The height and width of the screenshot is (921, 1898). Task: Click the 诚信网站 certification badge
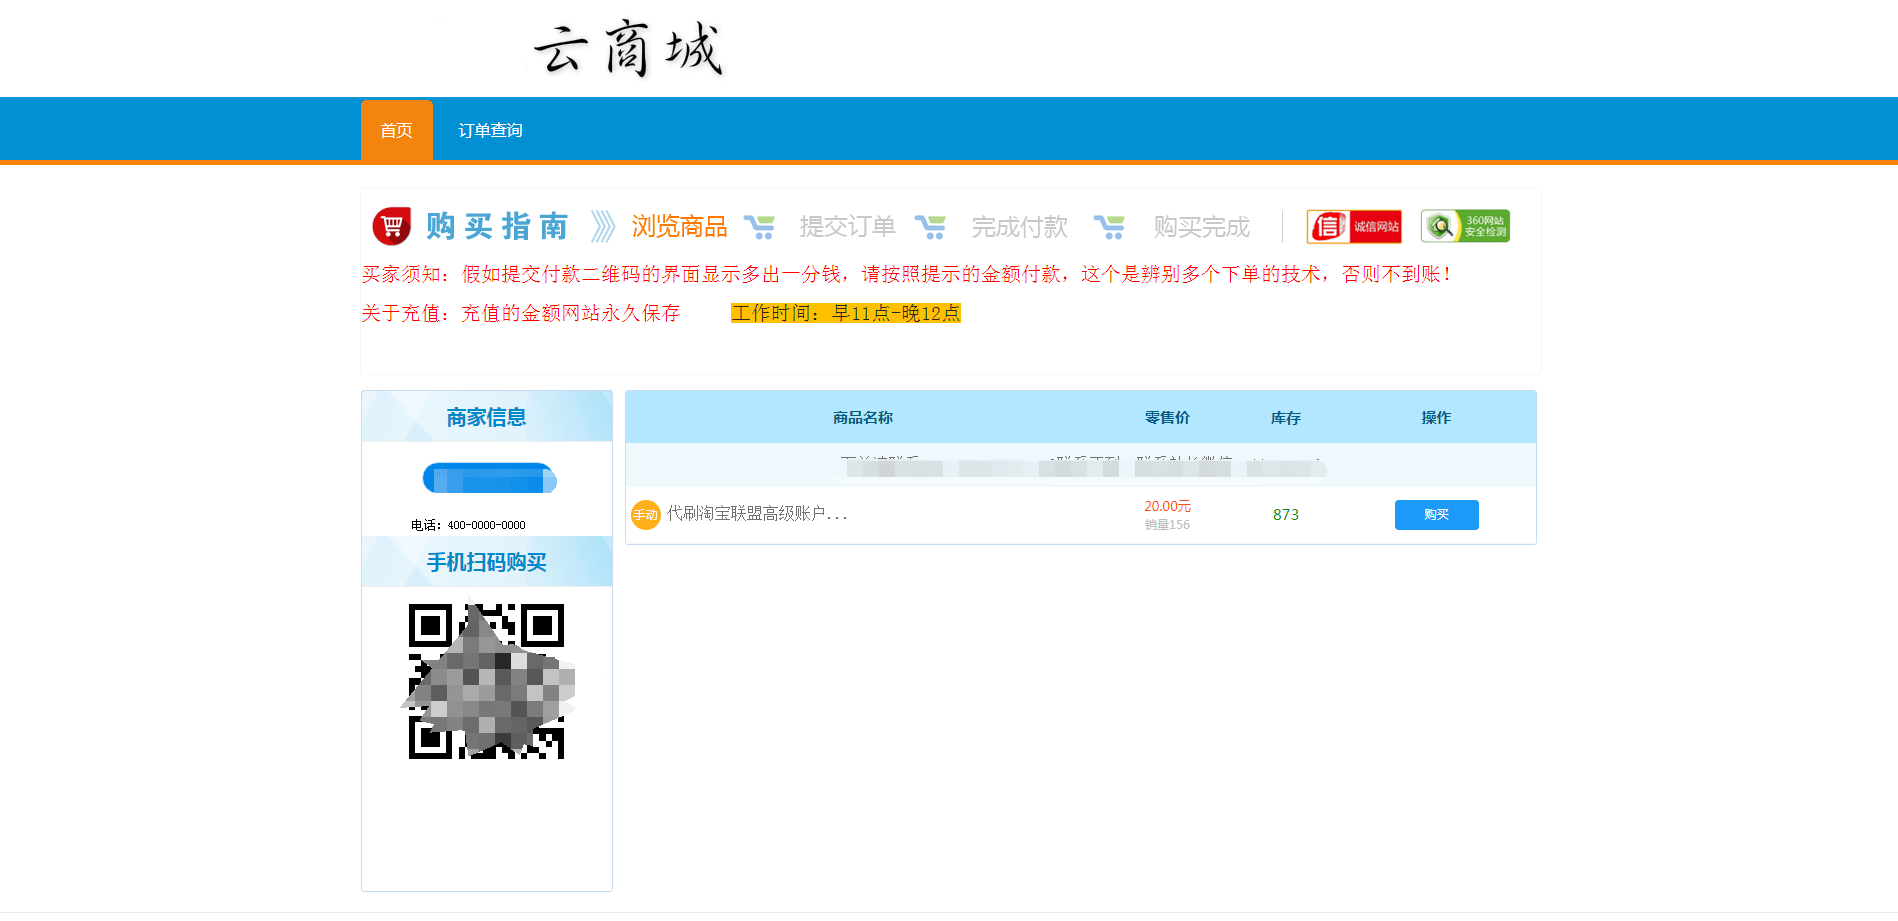pos(1354,226)
